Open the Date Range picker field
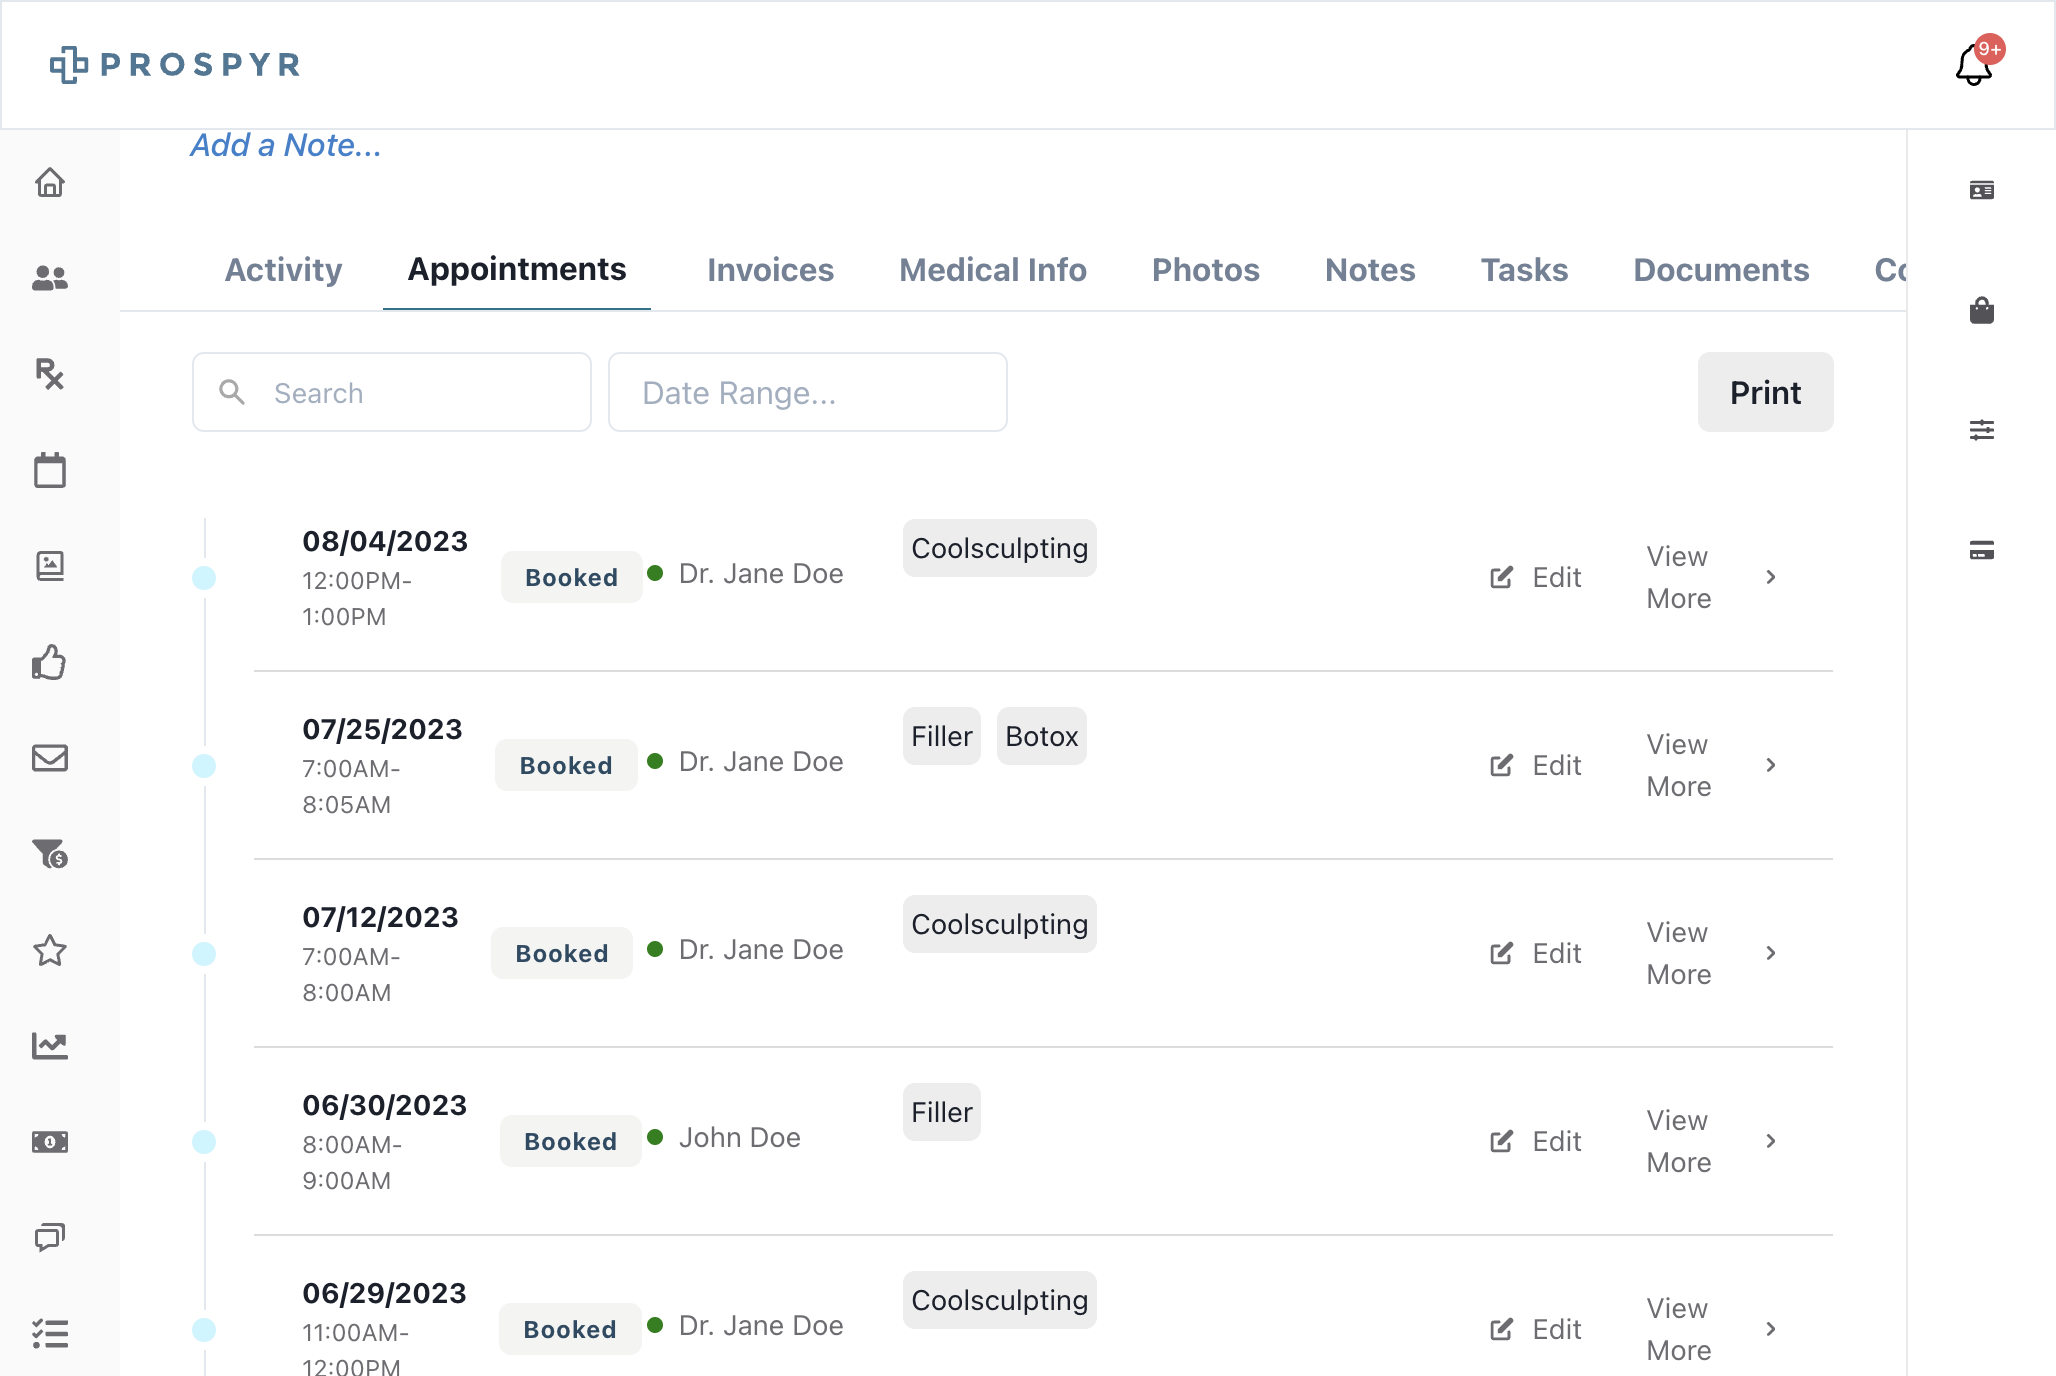The image size is (2056, 1376). (807, 392)
